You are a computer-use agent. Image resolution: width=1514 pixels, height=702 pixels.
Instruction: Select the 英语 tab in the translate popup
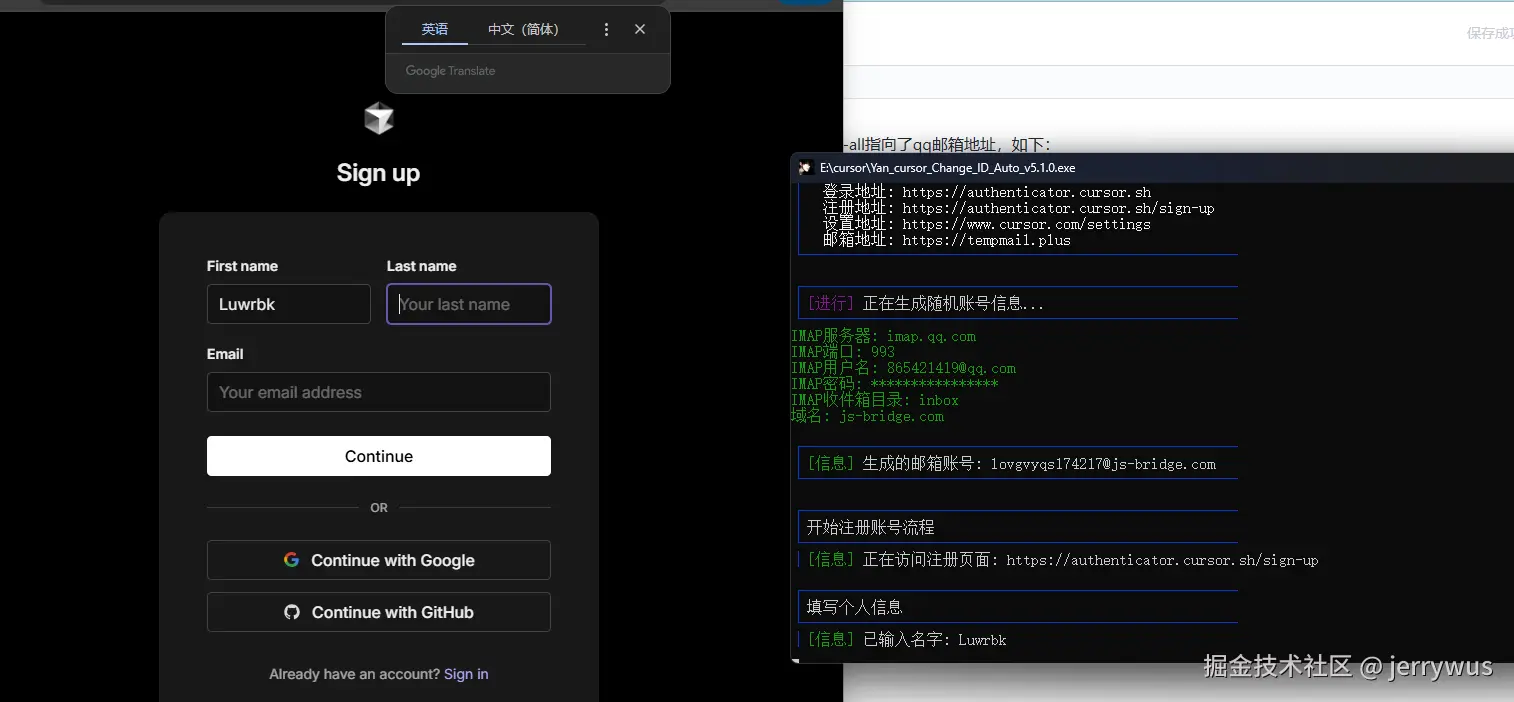tap(435, 30)
